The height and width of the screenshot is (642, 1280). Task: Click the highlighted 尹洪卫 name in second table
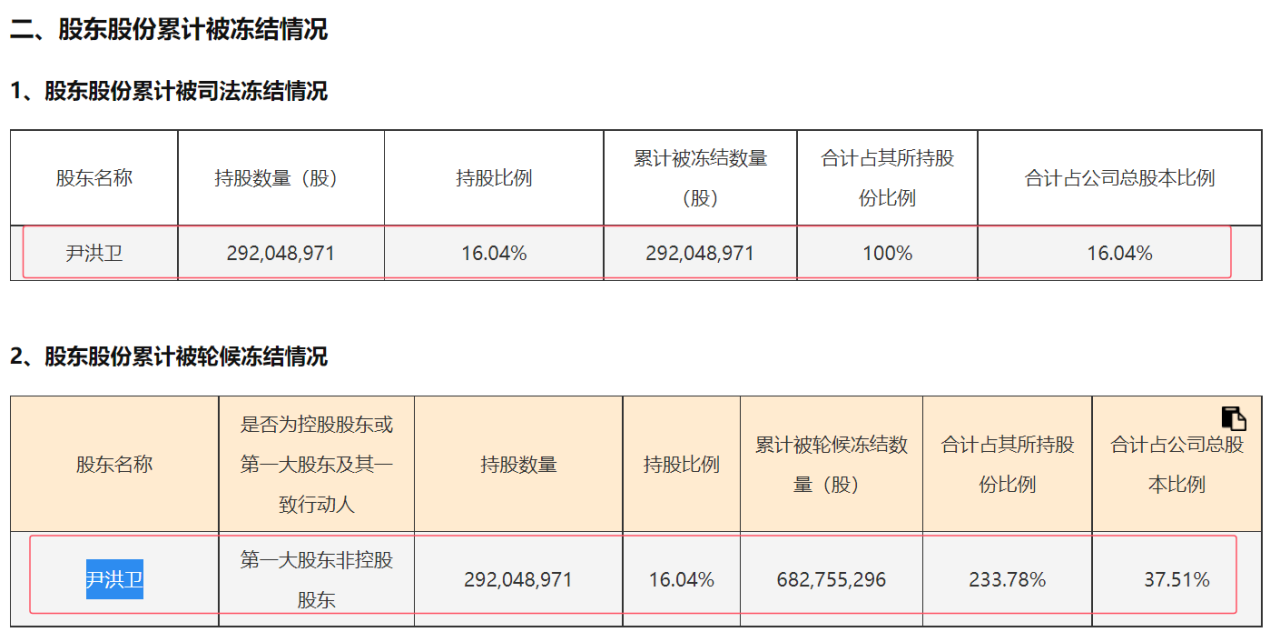click(x=114, y=579)
